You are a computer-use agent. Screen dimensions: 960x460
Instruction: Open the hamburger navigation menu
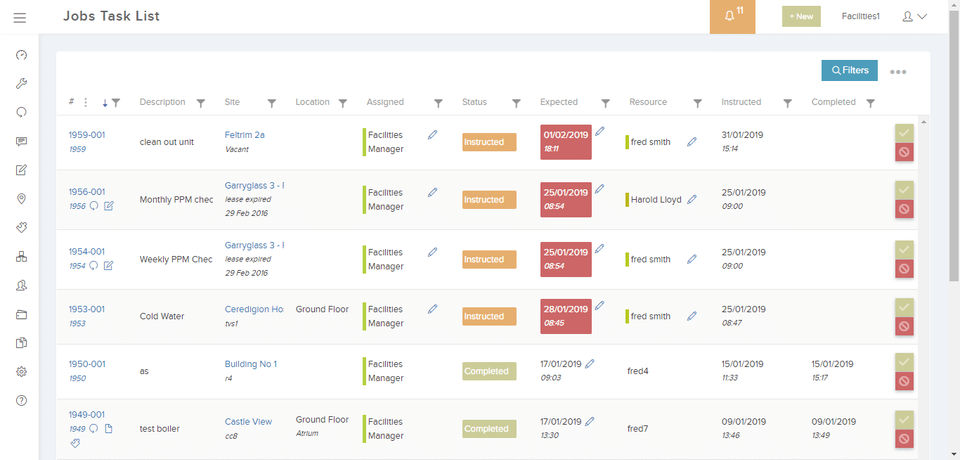point(20,17)
